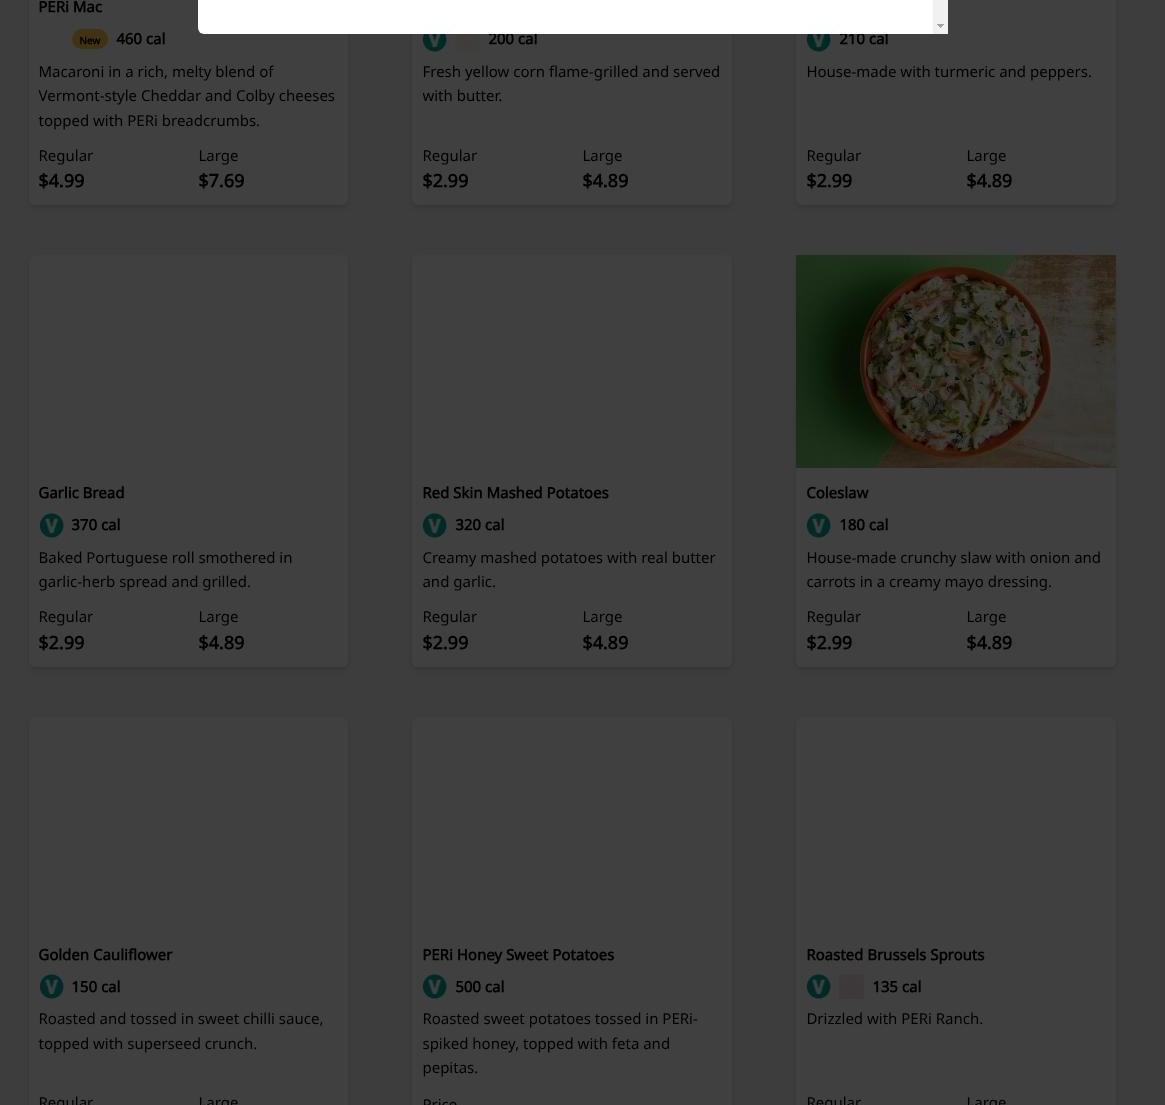Click the vegetarian V icon on Roasted Brussels Sprouts
This screenshot has width=1165, height=1105.
pyautogui.click(x=819, y=987)
